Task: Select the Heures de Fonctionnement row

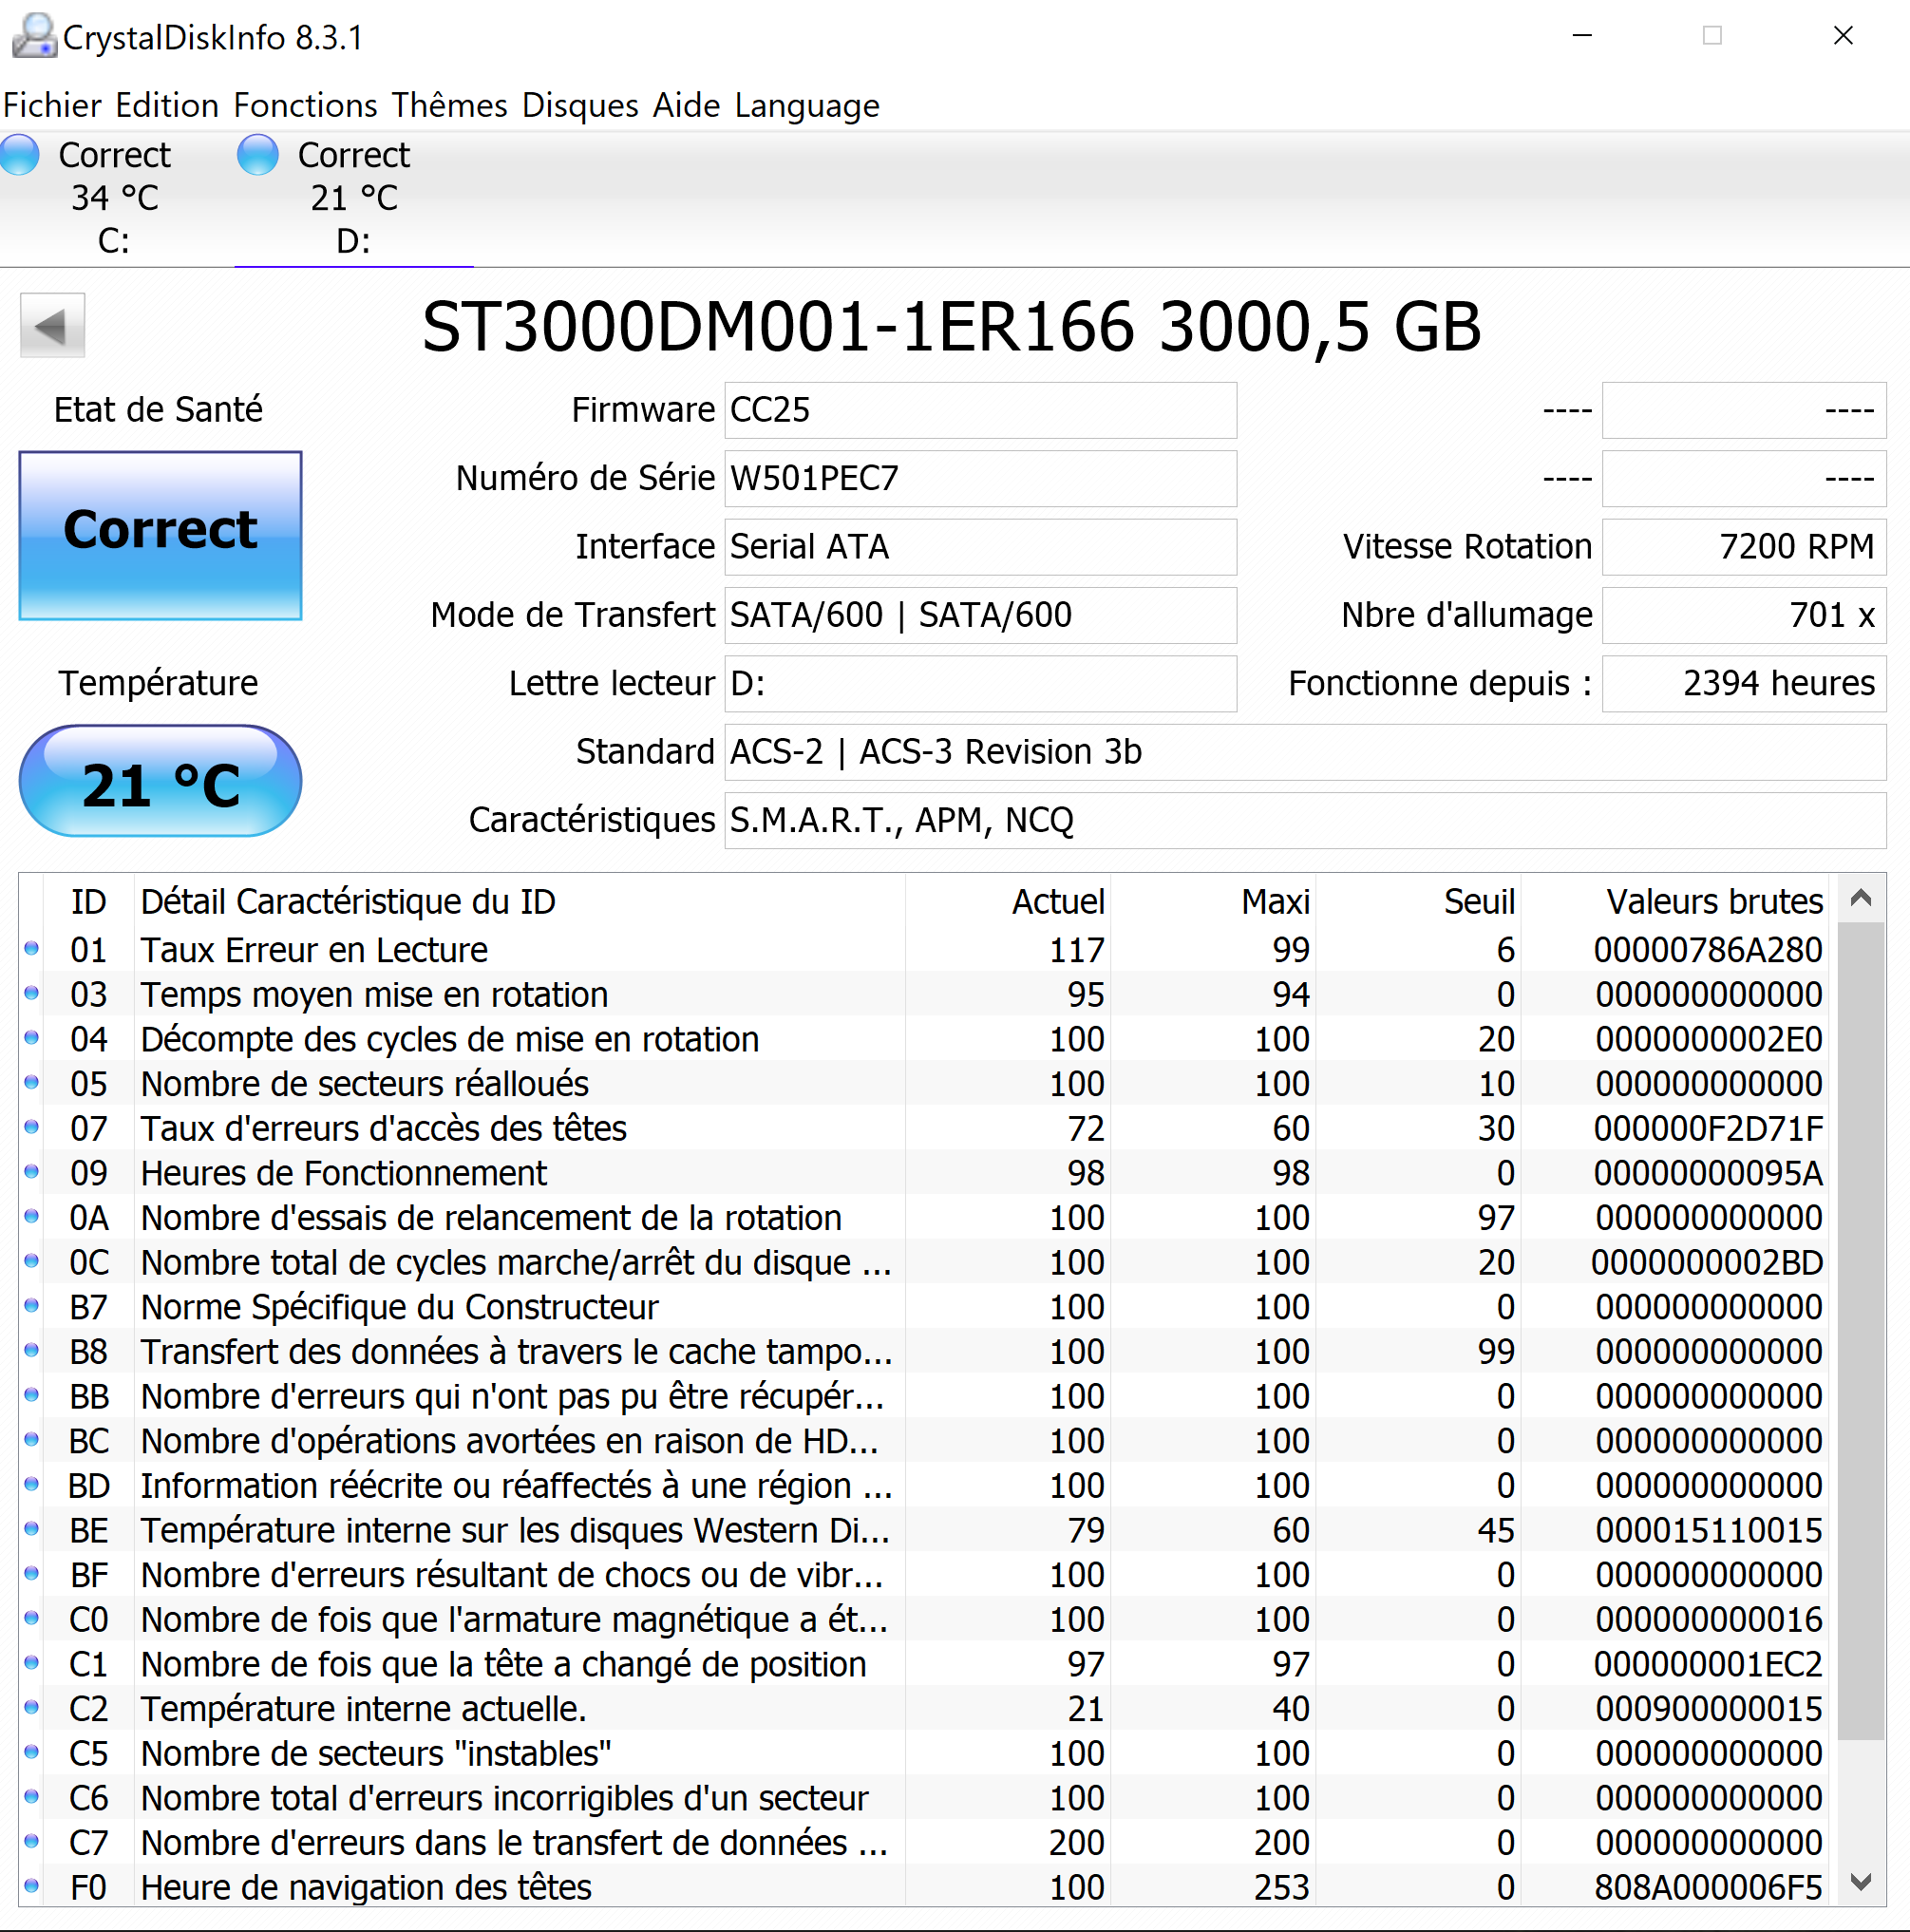Action: (x=343, y=1173)
